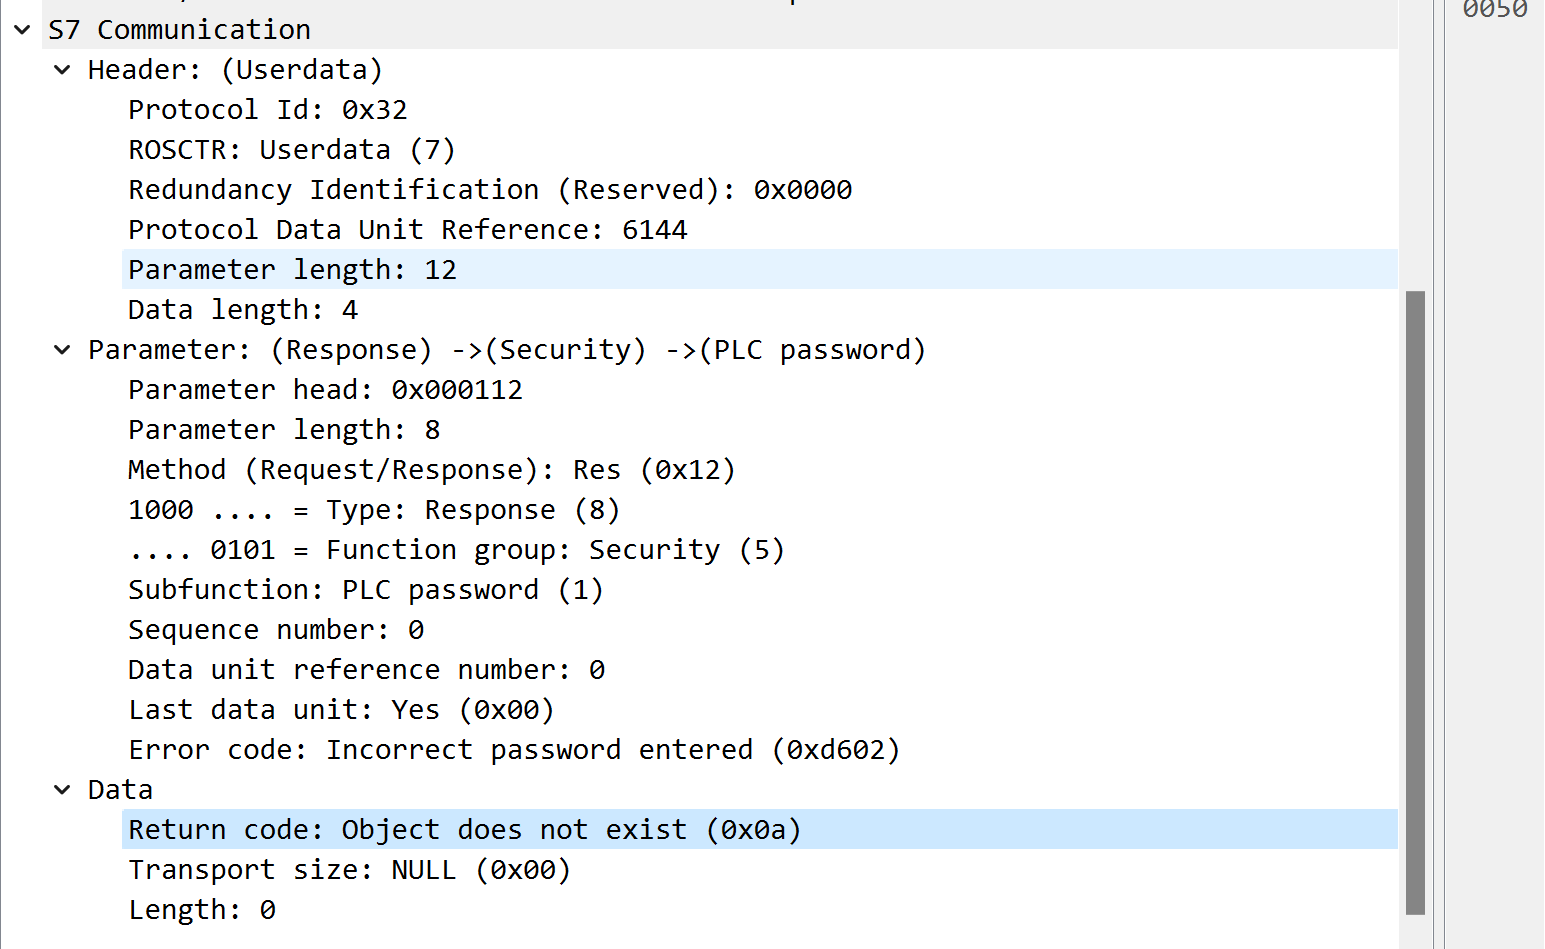The height and width of the screenshot is (949, 1545).
Task: Click the packet details vertical scrollbar
Action: click(1415, 600)
